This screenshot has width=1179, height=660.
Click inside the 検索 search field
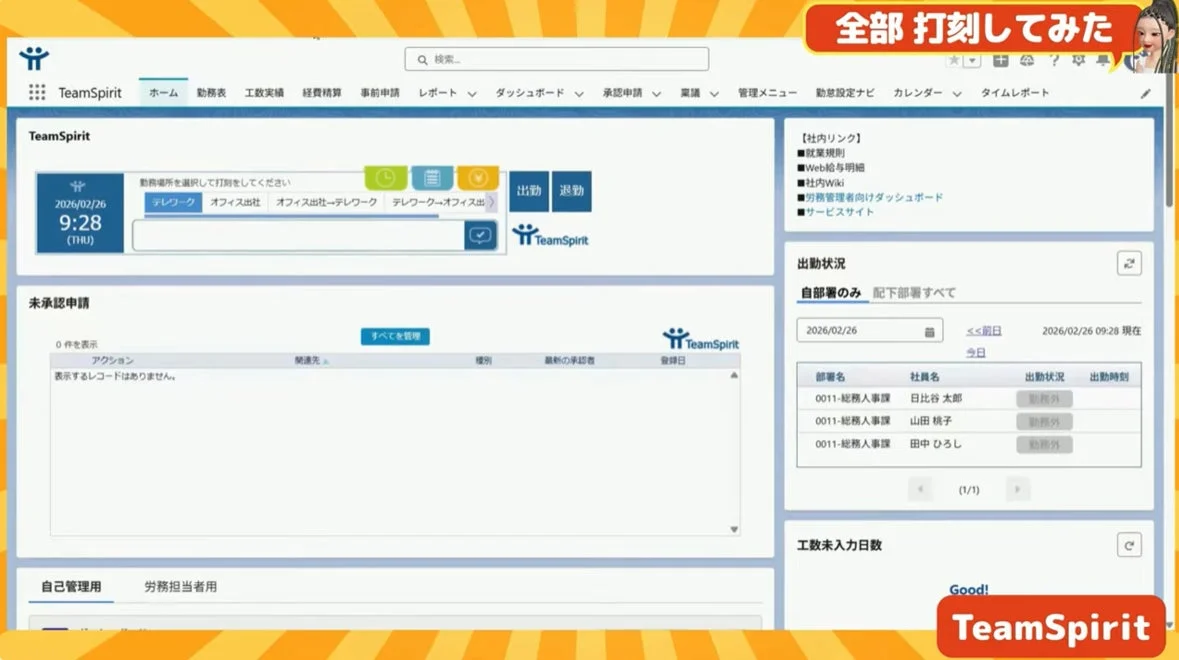pyautogui.click(x=554, y=59)
